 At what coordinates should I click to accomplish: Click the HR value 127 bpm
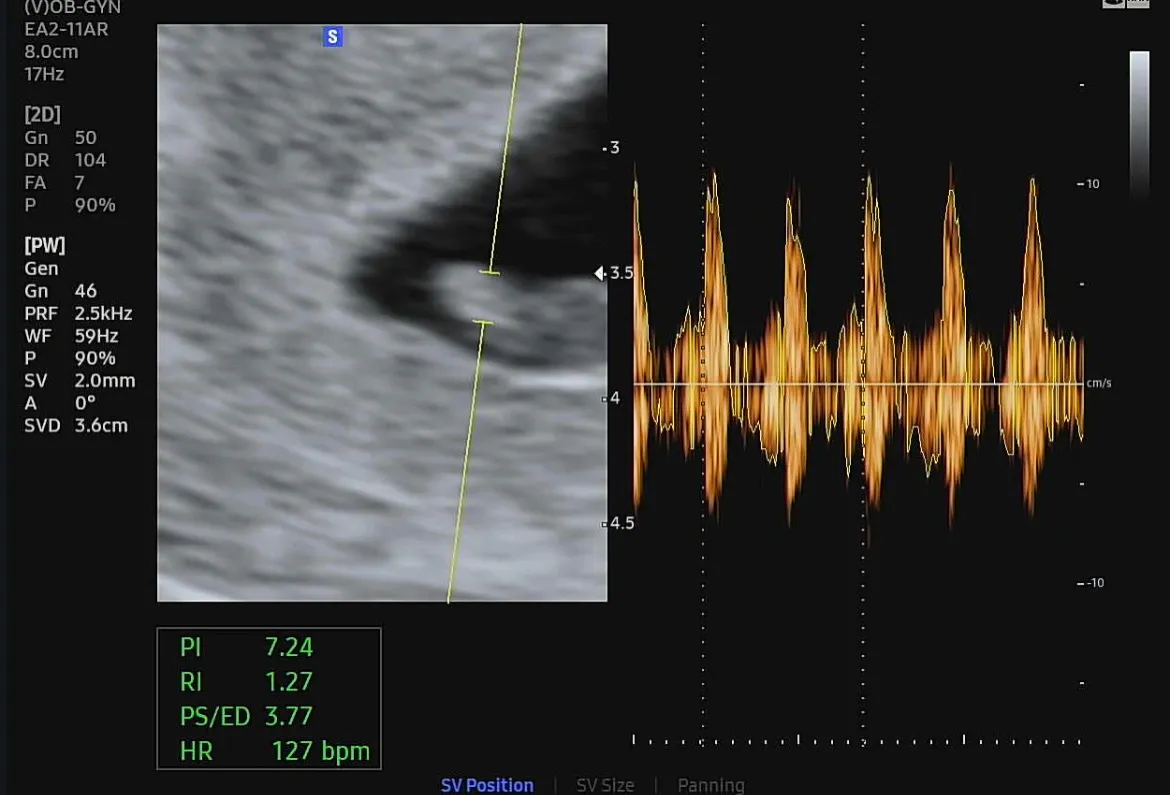pyautogui.click(x=321, y=750)
